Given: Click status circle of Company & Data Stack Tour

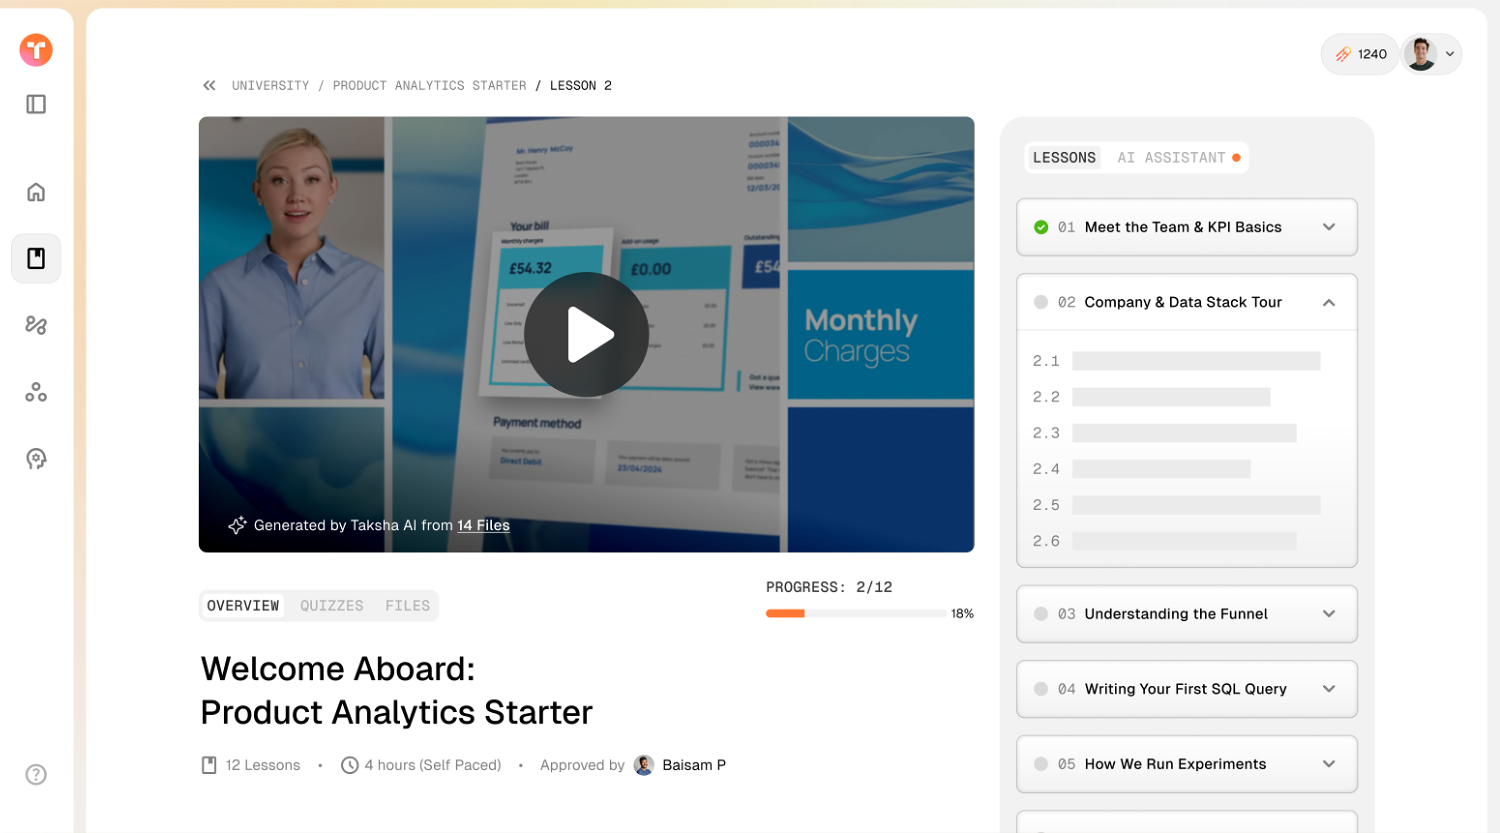Looking at the screenshot, I should [x=1041, y=302].
